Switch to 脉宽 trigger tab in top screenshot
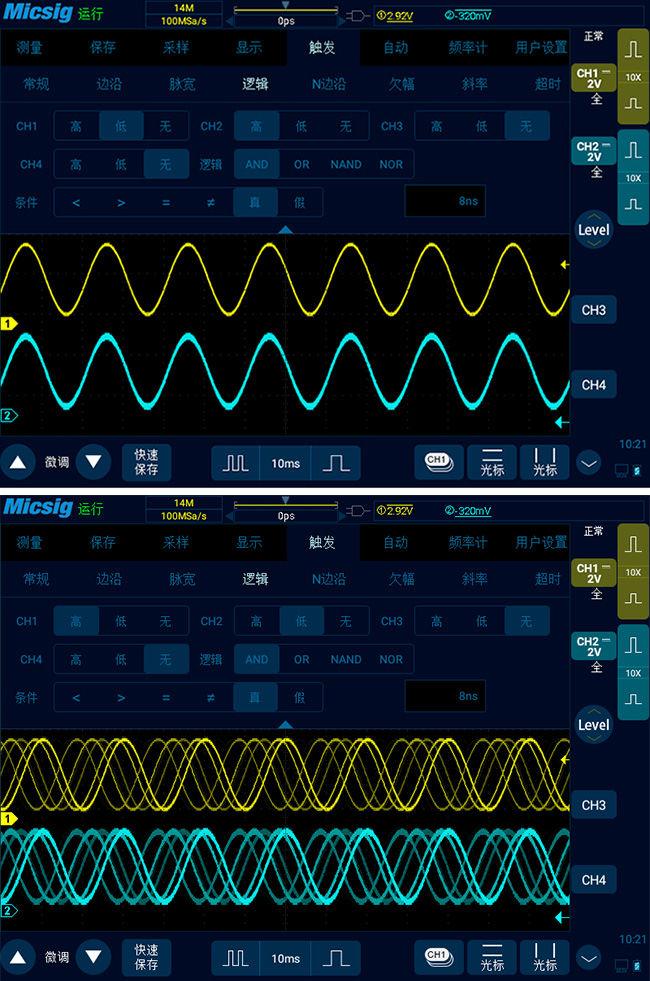The image size is (650, 981). click(x=182, y=84)
